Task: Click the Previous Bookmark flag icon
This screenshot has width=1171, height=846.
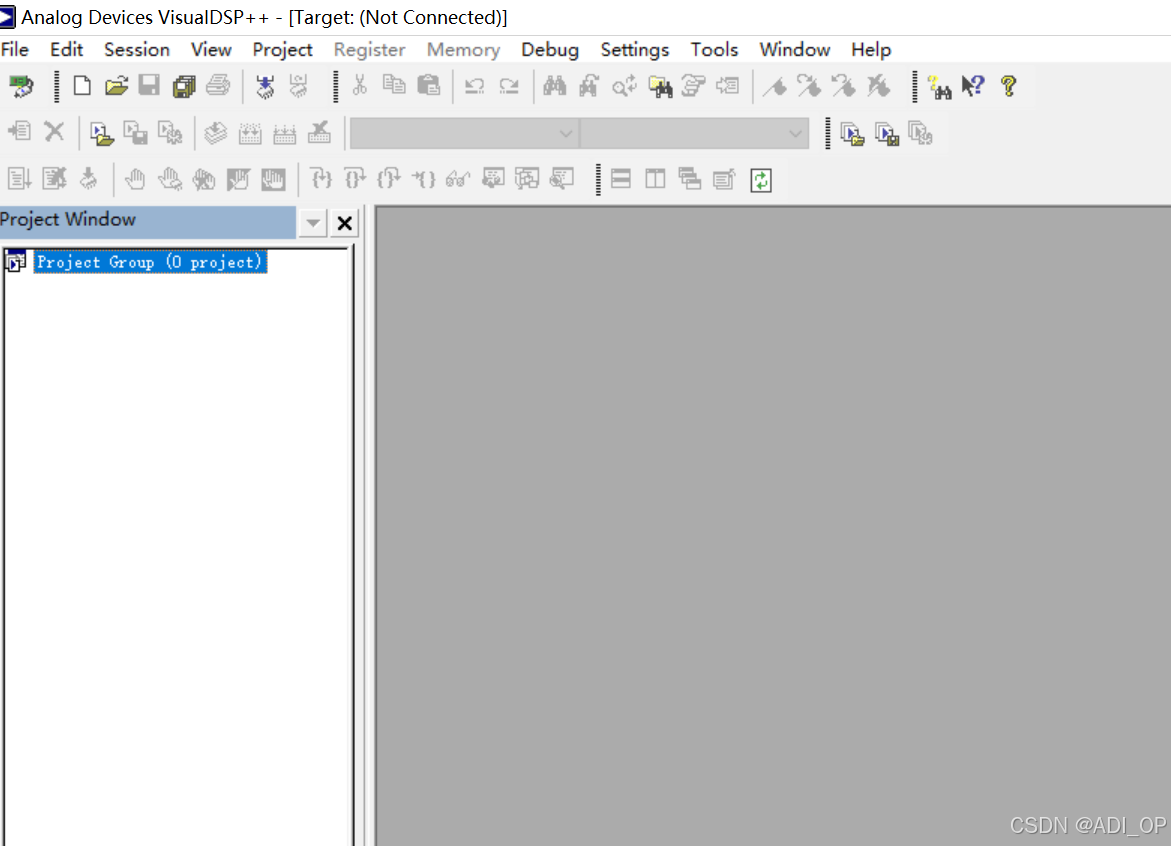Action: pyautogui.click(x=843, y=87)
